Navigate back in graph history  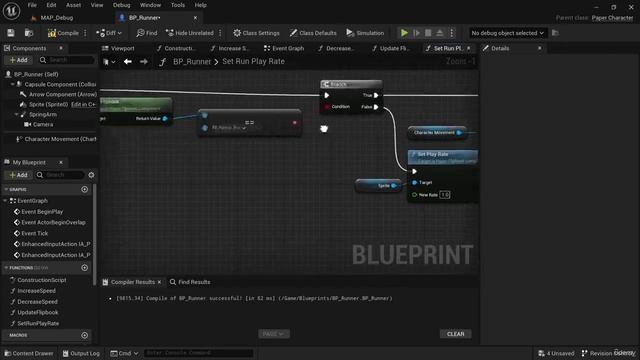point(128,62)
